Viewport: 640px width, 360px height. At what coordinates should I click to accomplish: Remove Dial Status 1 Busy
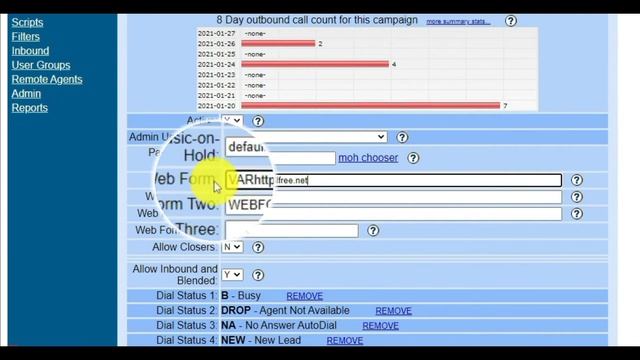click(x=304, y=296)
